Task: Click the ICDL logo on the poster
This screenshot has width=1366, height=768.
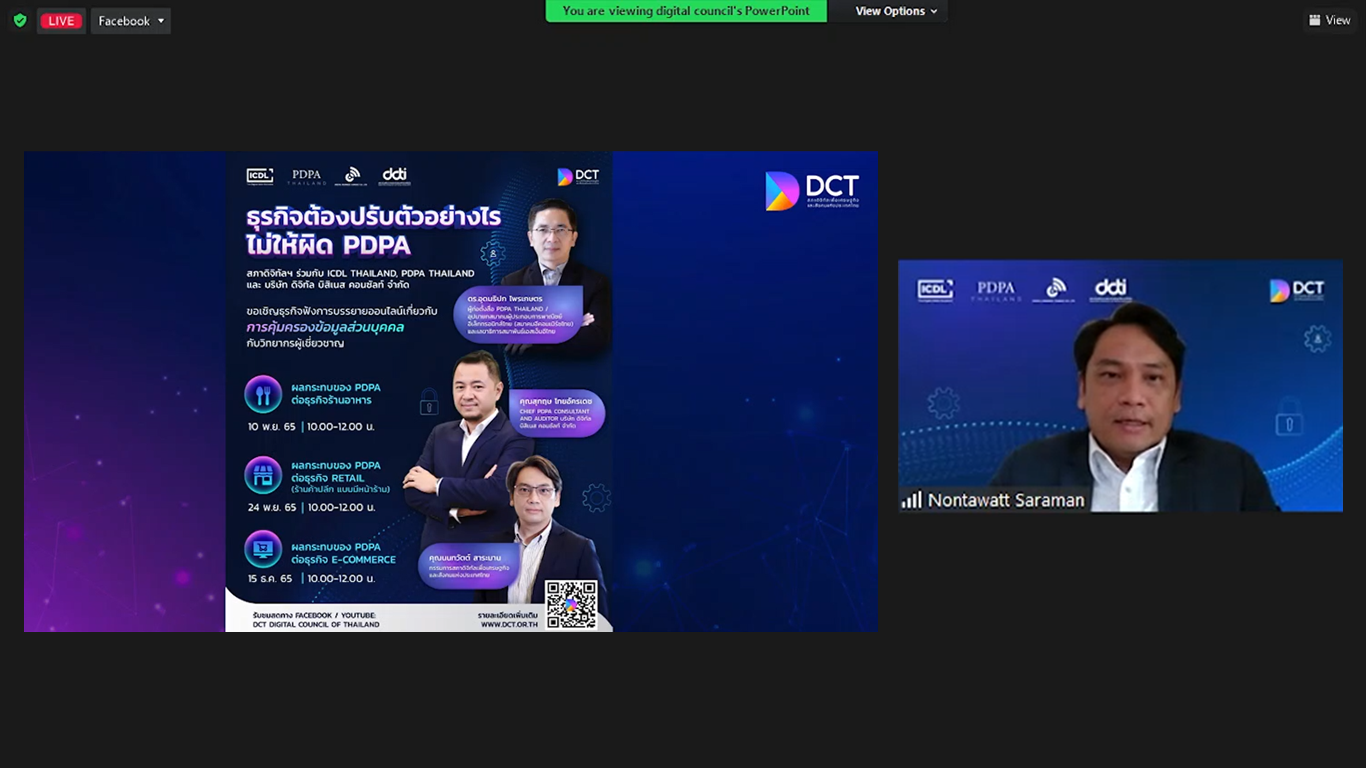Action: tap(260, 176)
